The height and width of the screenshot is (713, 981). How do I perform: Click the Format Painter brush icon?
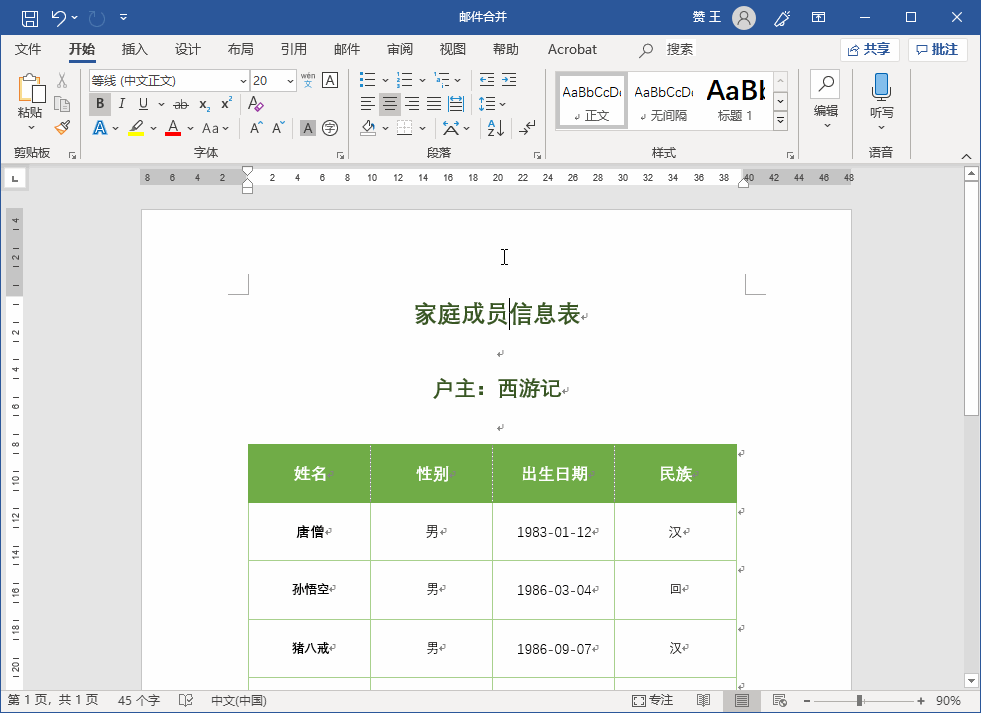[x=60, y=128]
